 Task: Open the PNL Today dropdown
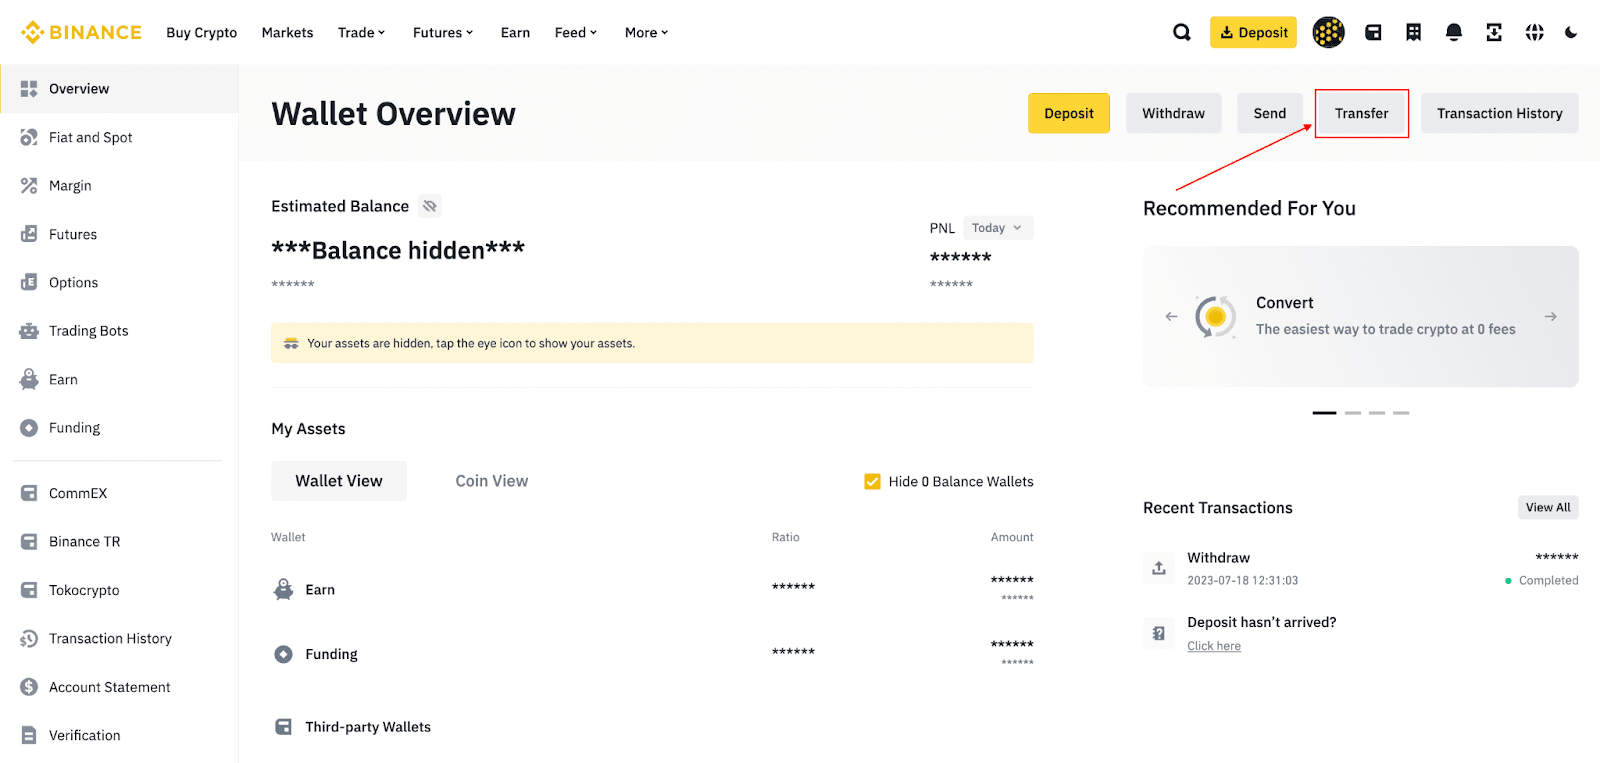(997, 228)
